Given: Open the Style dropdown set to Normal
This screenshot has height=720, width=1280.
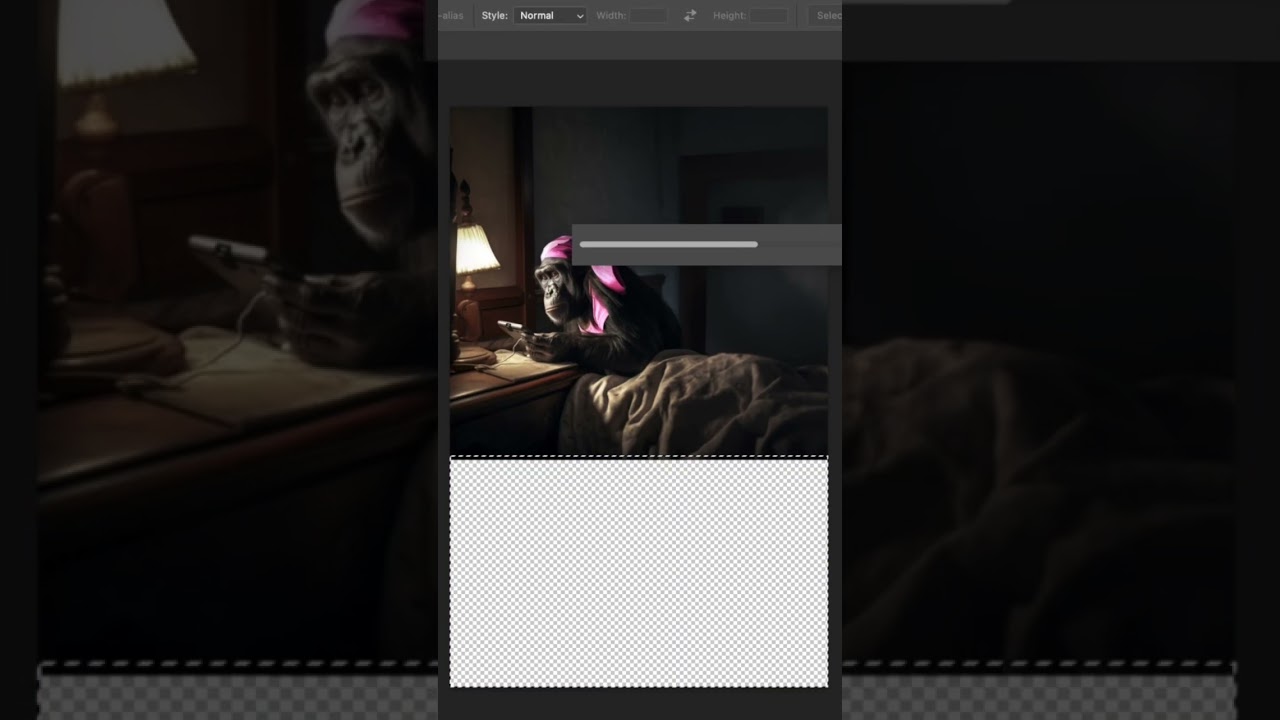Looking at the screenshot, I should 550,16.
